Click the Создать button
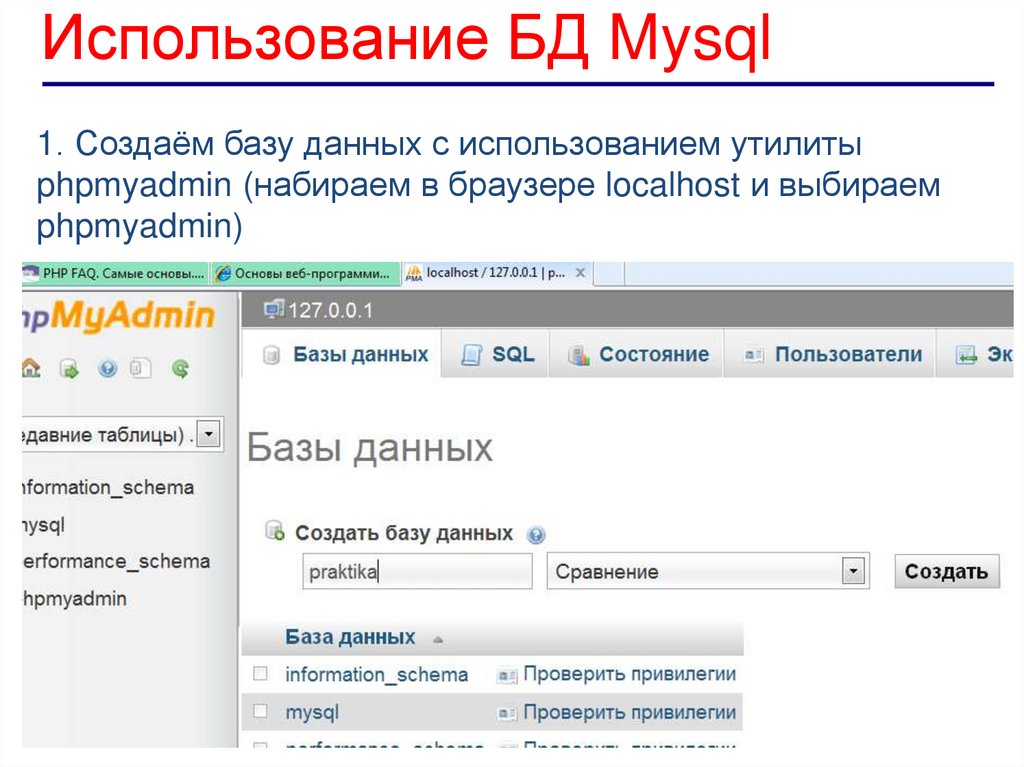 click(x=946, y=572)
